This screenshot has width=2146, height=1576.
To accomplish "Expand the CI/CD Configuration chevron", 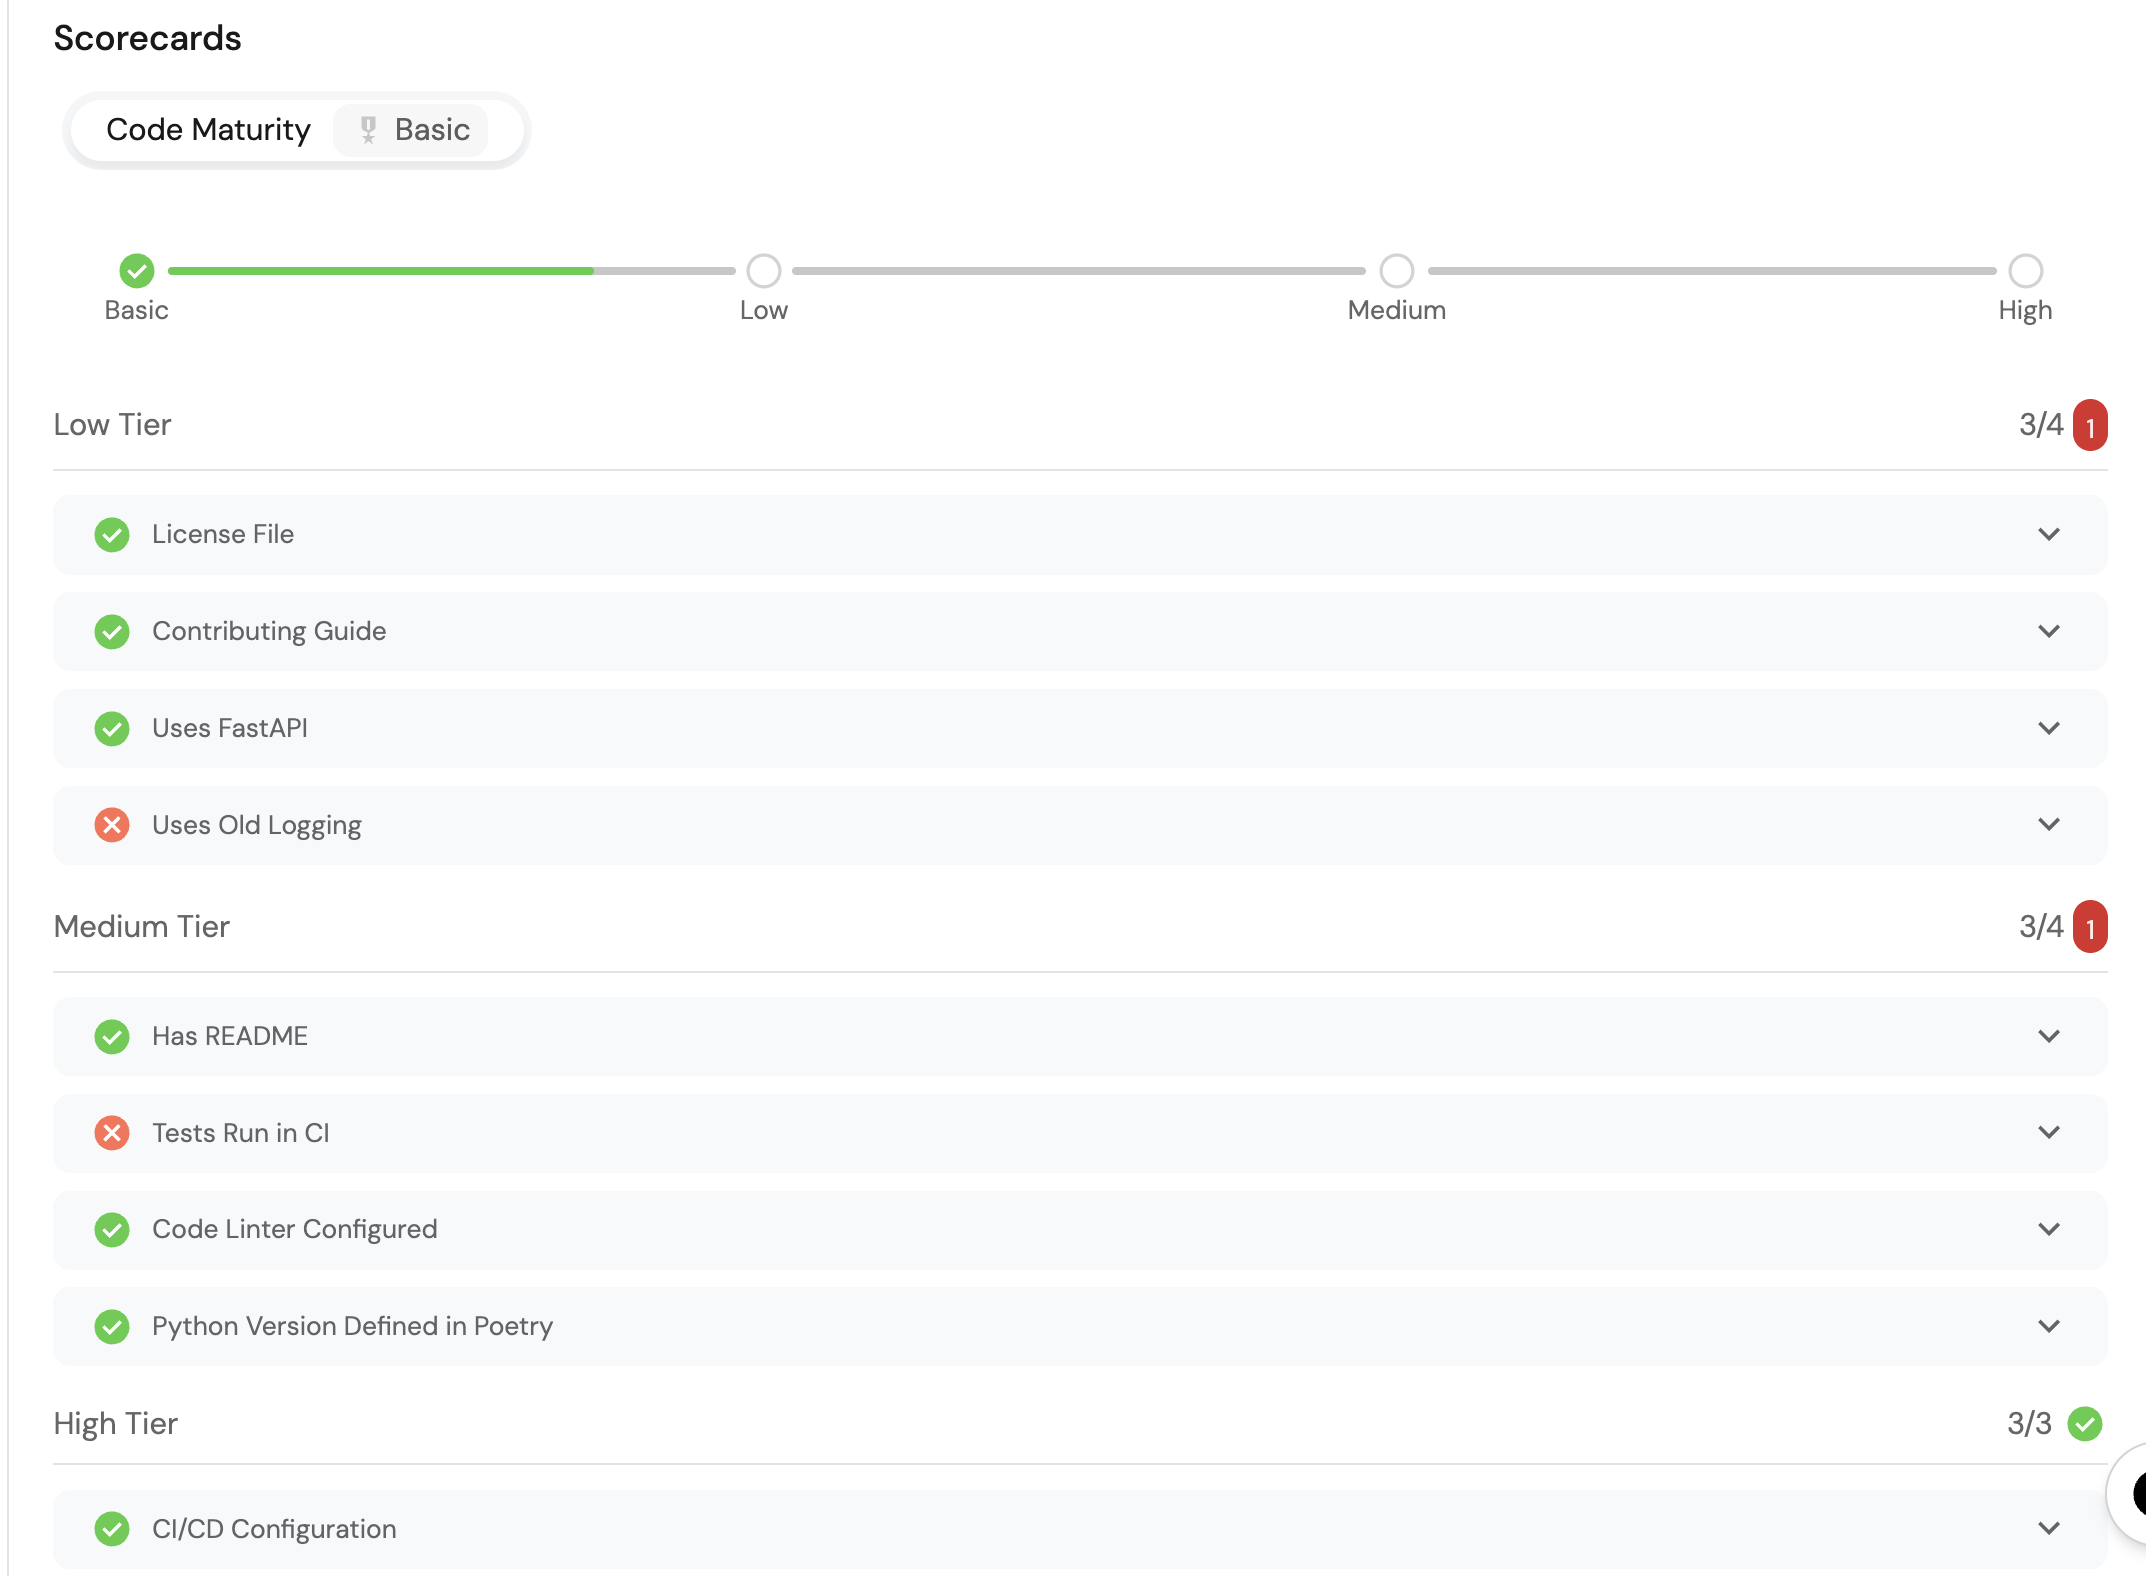I will pos(2049,1529).
